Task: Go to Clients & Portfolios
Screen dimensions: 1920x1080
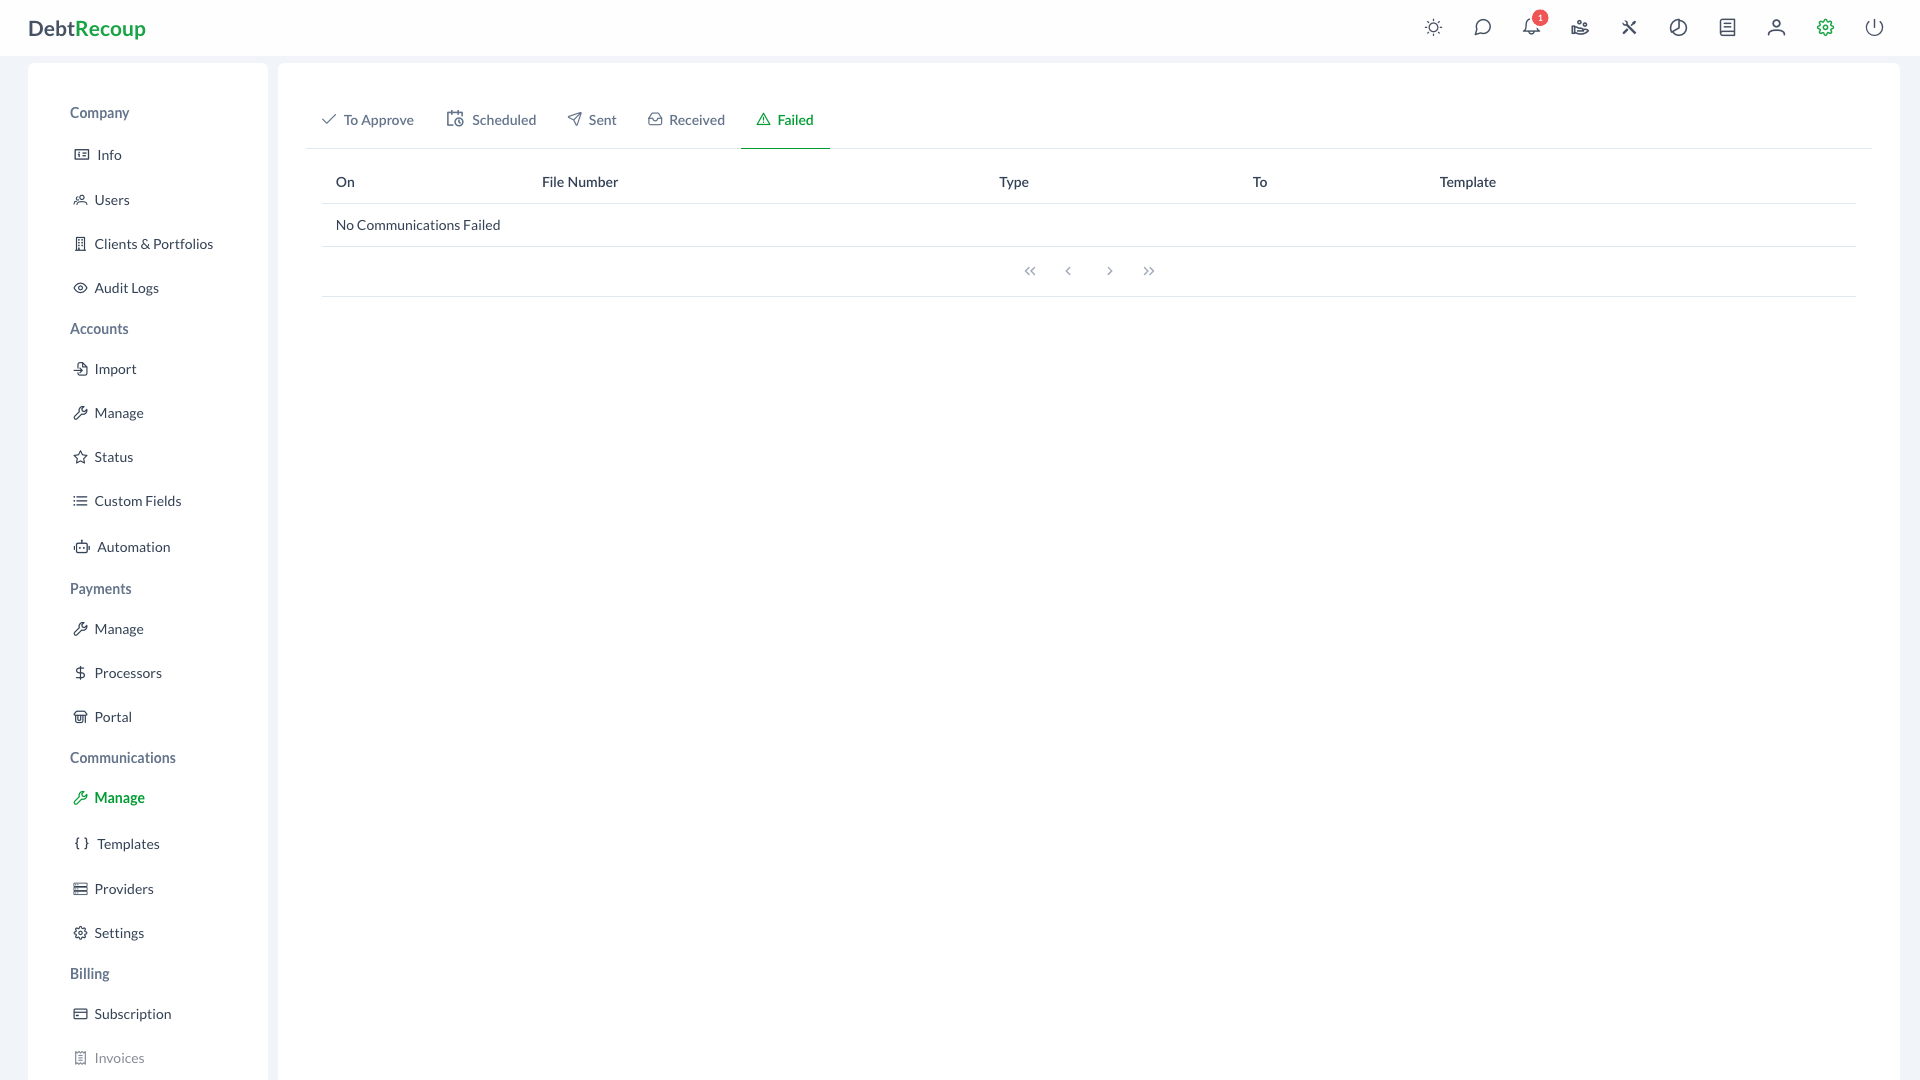Action: point(153,244)
